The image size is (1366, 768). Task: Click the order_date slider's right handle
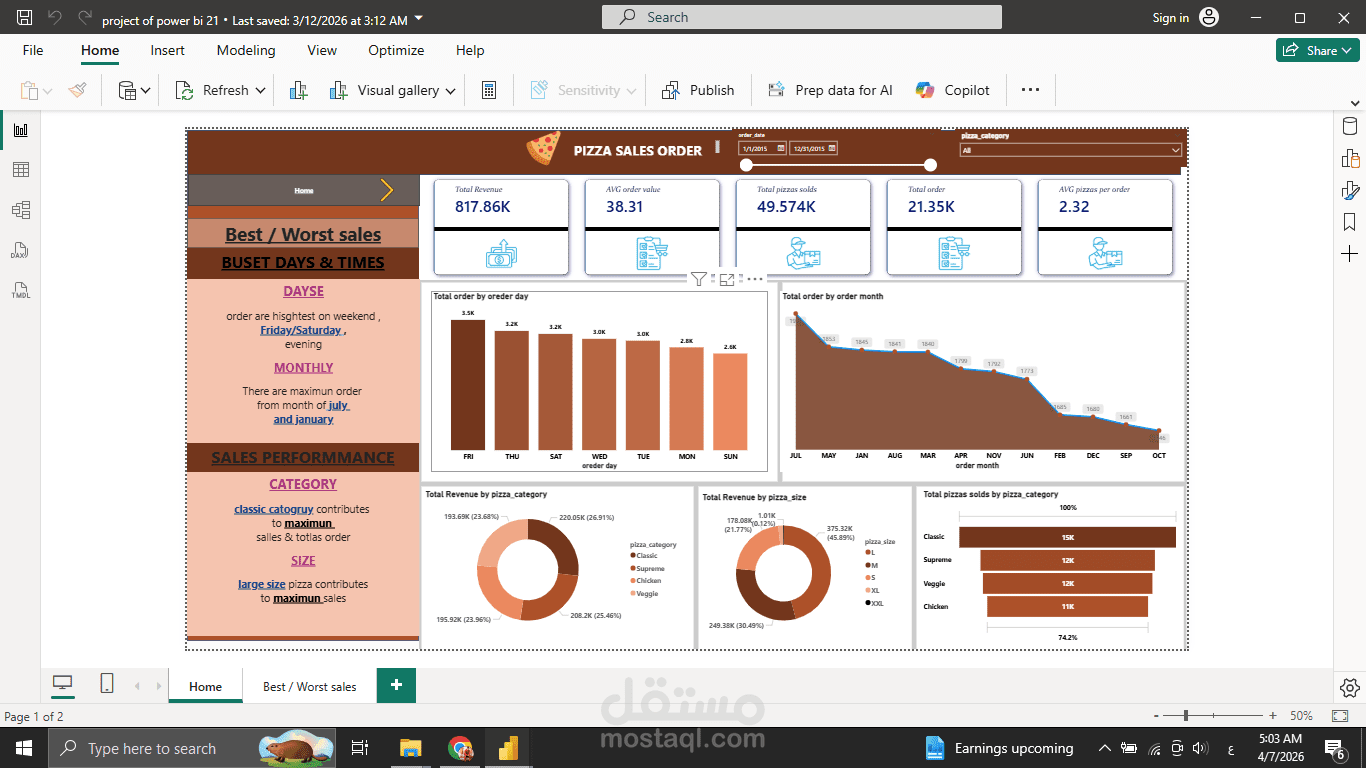[x=931, y=165]
